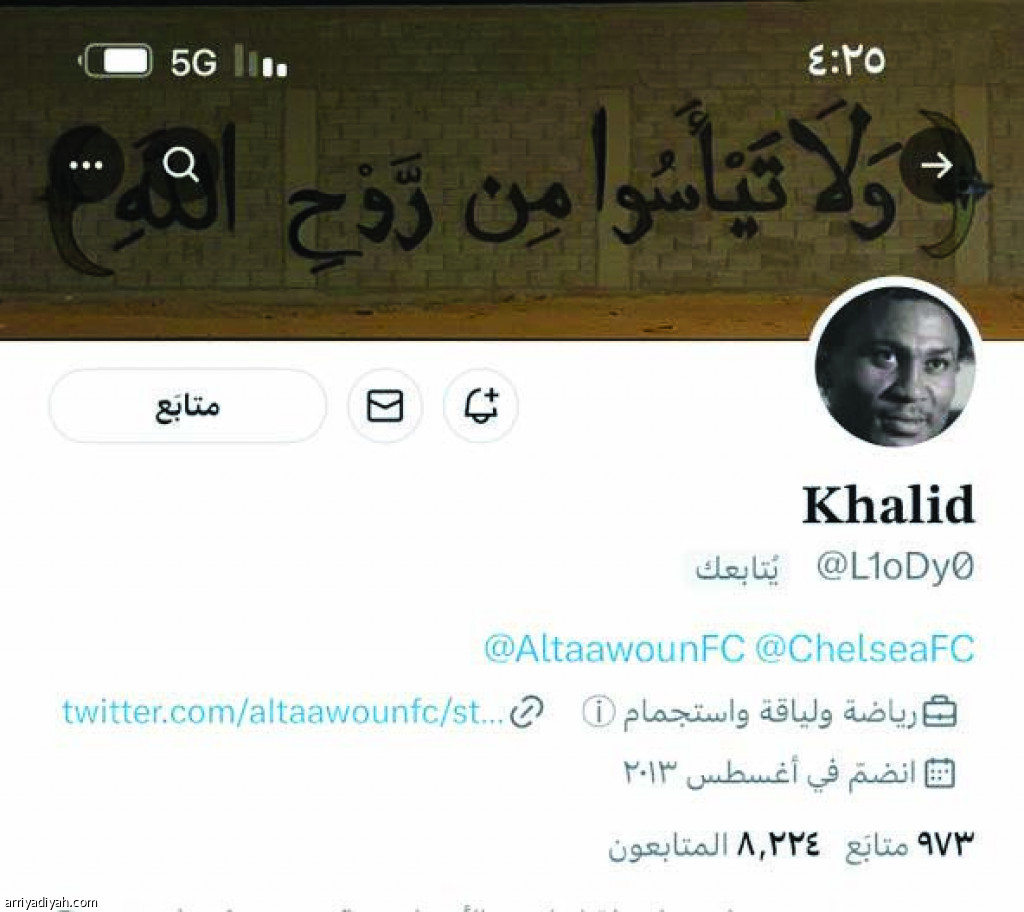
Task: Tap the link chain icon
Action: pyautogui.click(x=526, y=712)
